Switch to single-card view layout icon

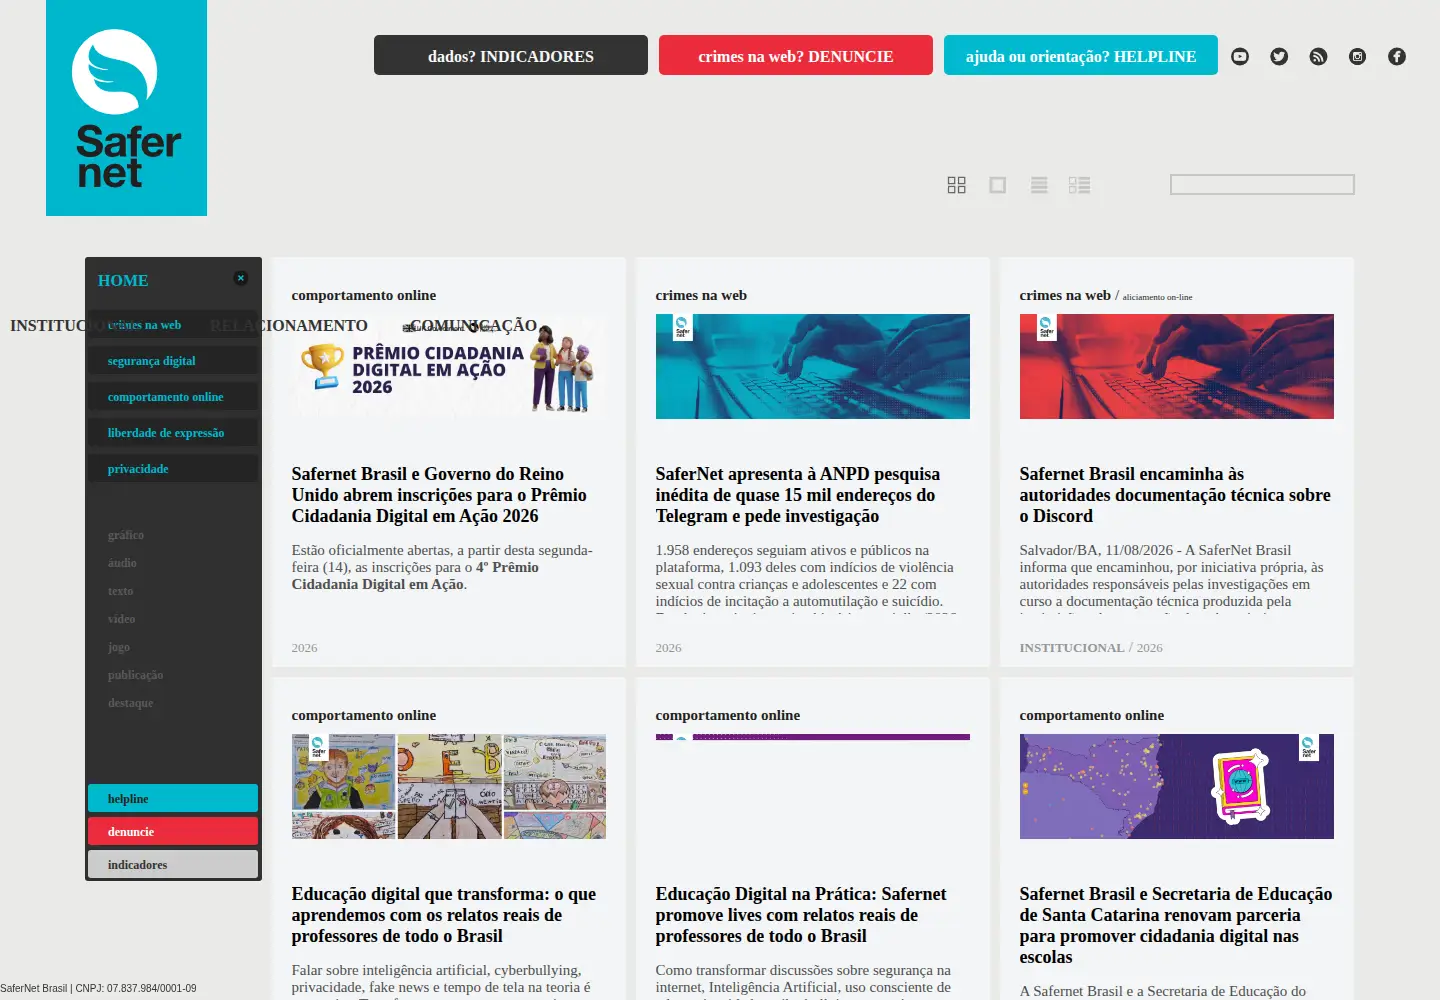[x=997, y=185]
